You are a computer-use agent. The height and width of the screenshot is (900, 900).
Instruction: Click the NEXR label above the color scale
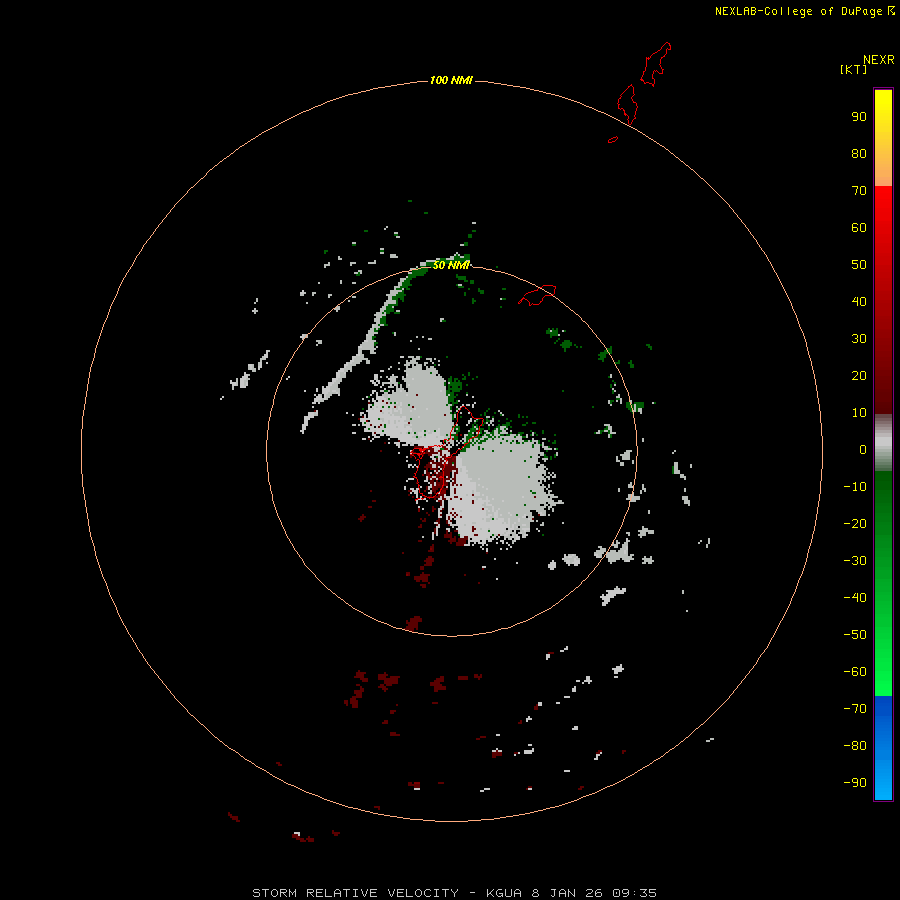pyautogui.click(x=878, y=60)
